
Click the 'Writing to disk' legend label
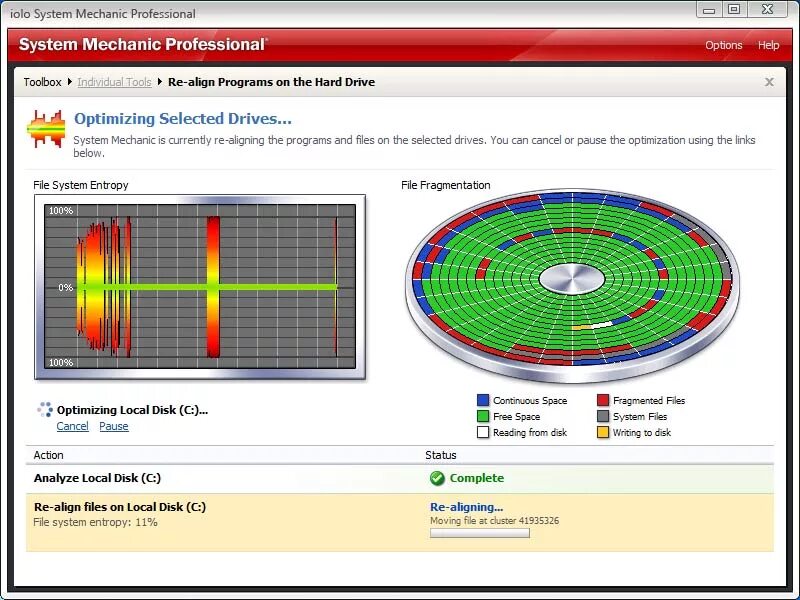(642, 433)
